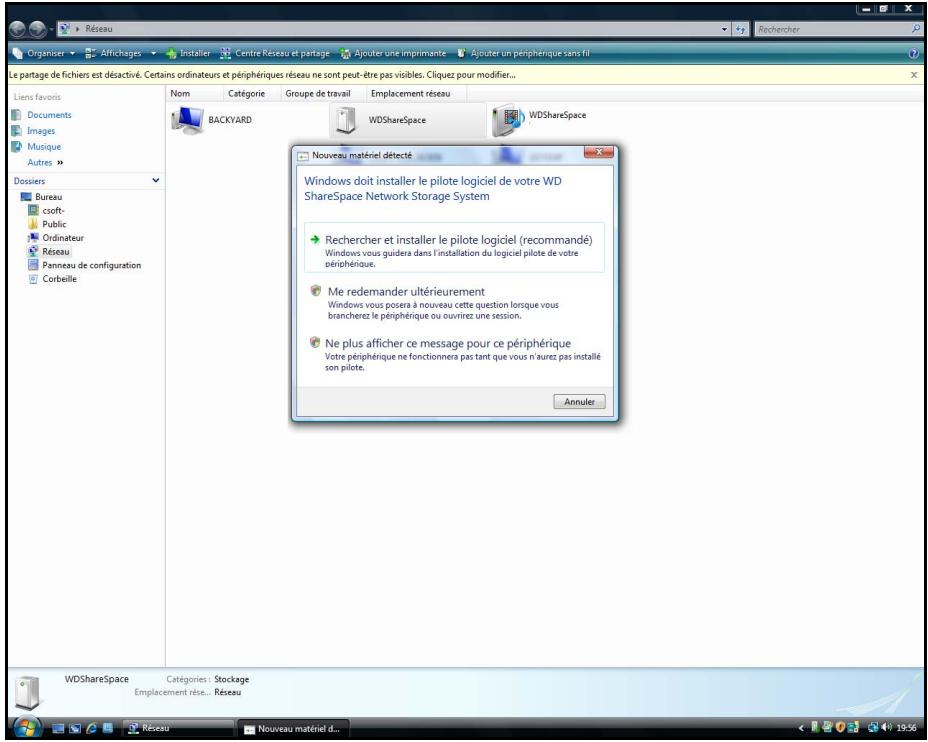Click the Stockage category value
This screenshot has height=742, width=928.
(231, 679)
